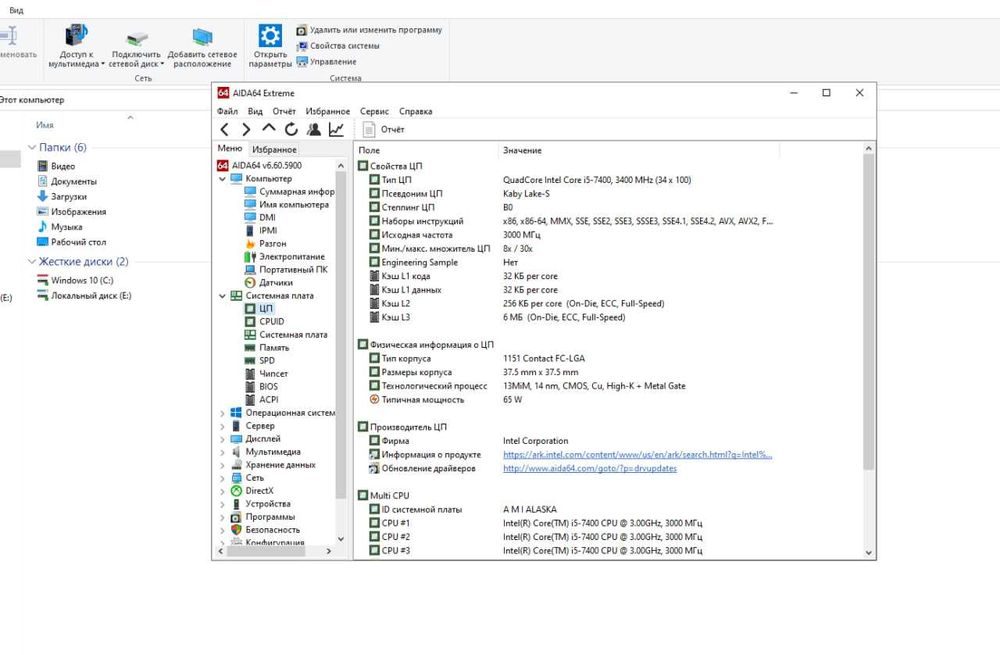Expand the Дисплей tree node
This screenshot has height=655, width=1000.
(222, 439)
